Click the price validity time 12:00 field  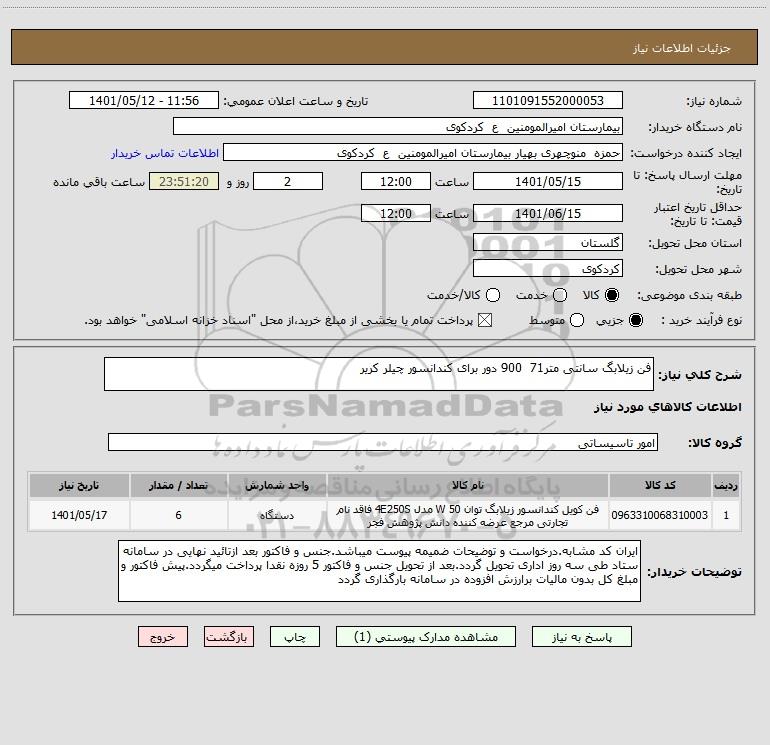pos(396,213)
